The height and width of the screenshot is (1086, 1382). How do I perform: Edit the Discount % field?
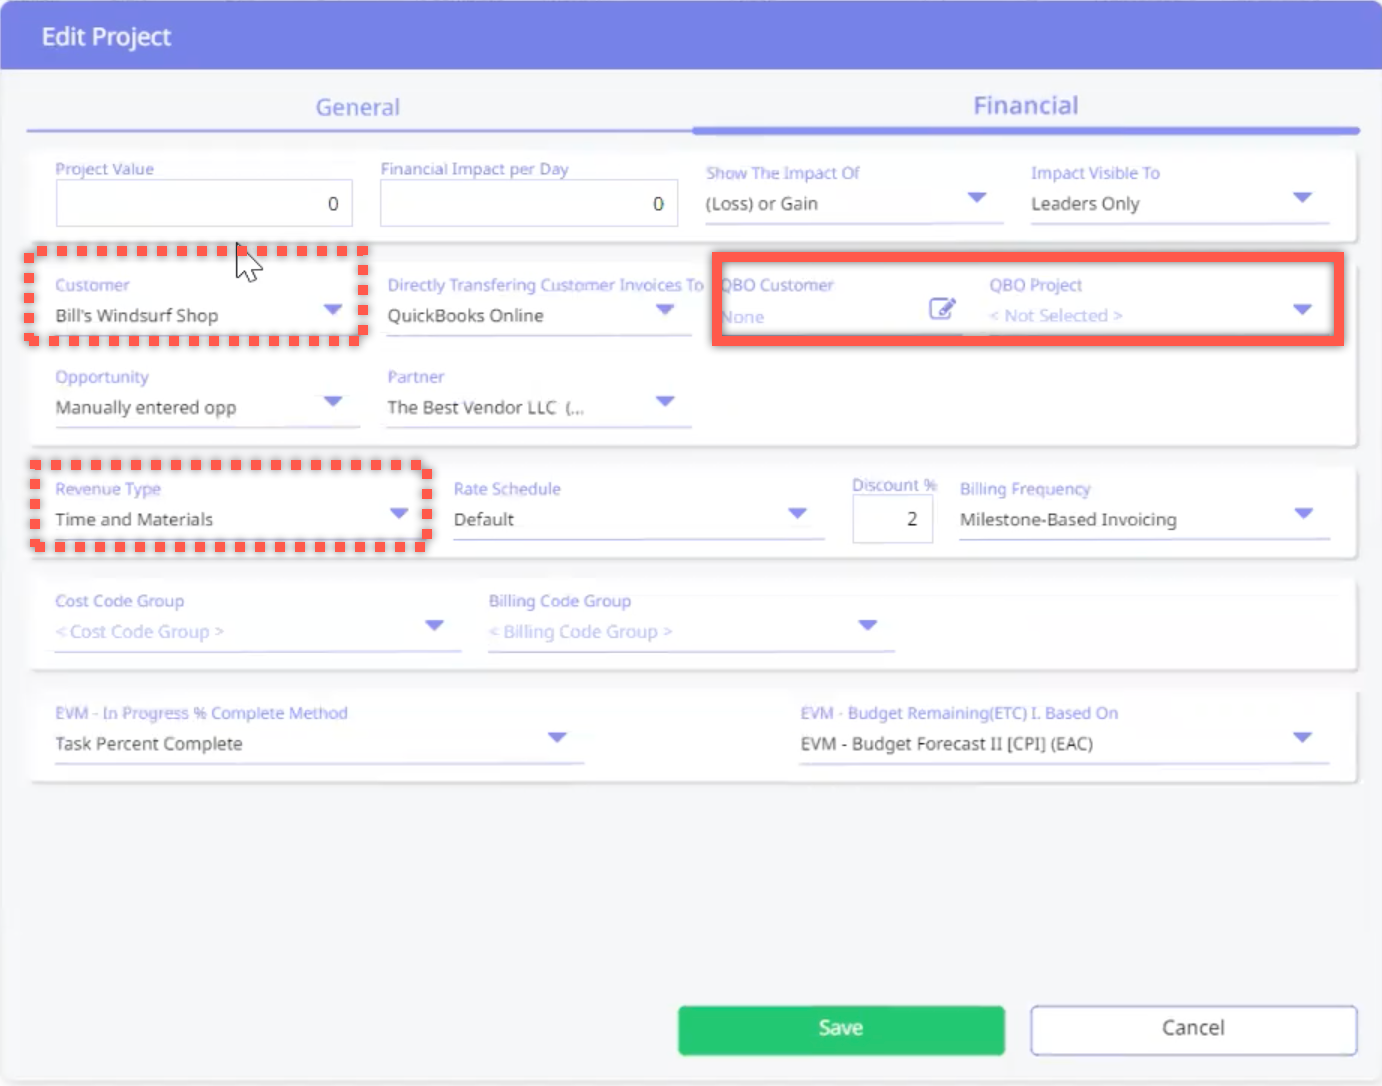tap(892, 519)
